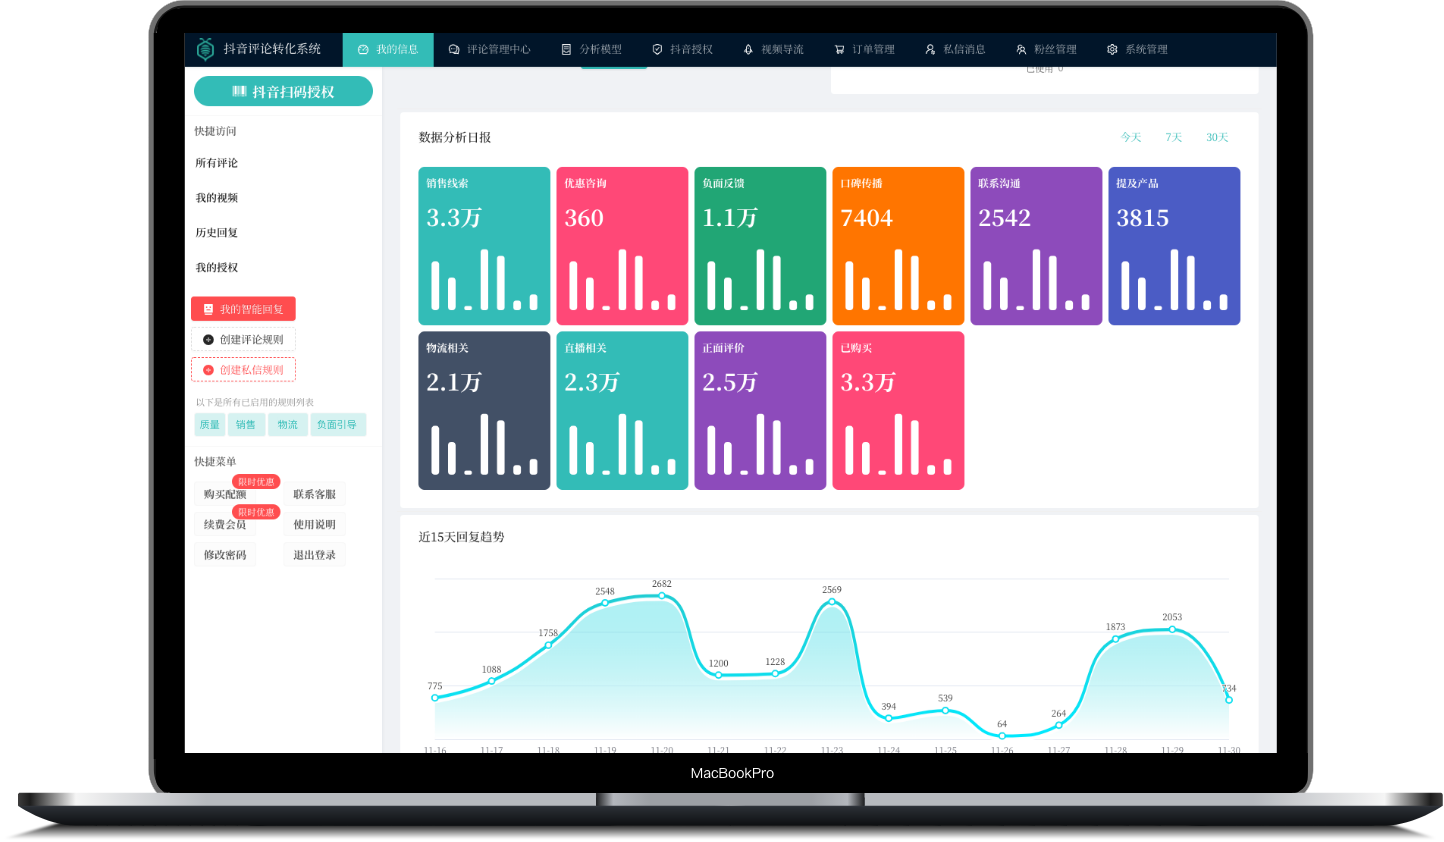The height and width of the screenshot is (842, 1444).
Task: Click the 负面引导 rule tag
Action: (x=338, y=425)
